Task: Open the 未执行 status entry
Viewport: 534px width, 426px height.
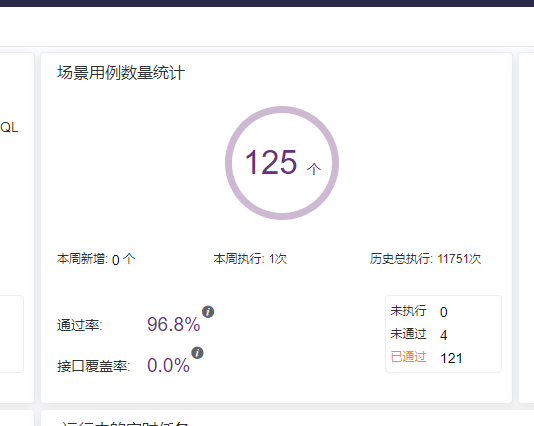Action: [x=408, y=311]
